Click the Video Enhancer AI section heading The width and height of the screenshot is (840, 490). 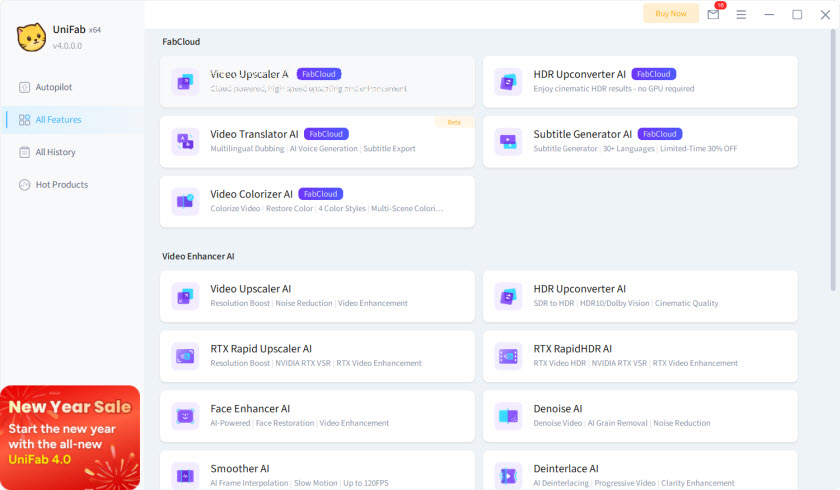(198, 257)
